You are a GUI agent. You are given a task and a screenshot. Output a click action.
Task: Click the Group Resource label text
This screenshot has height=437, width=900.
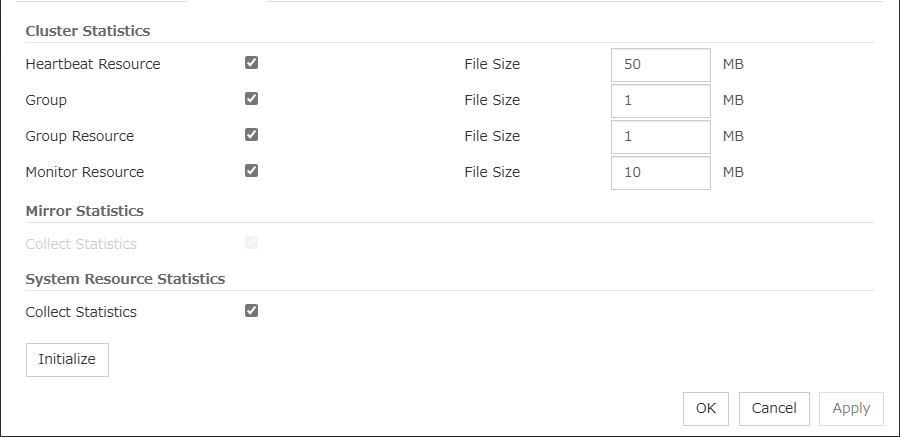tap(80, 136)
